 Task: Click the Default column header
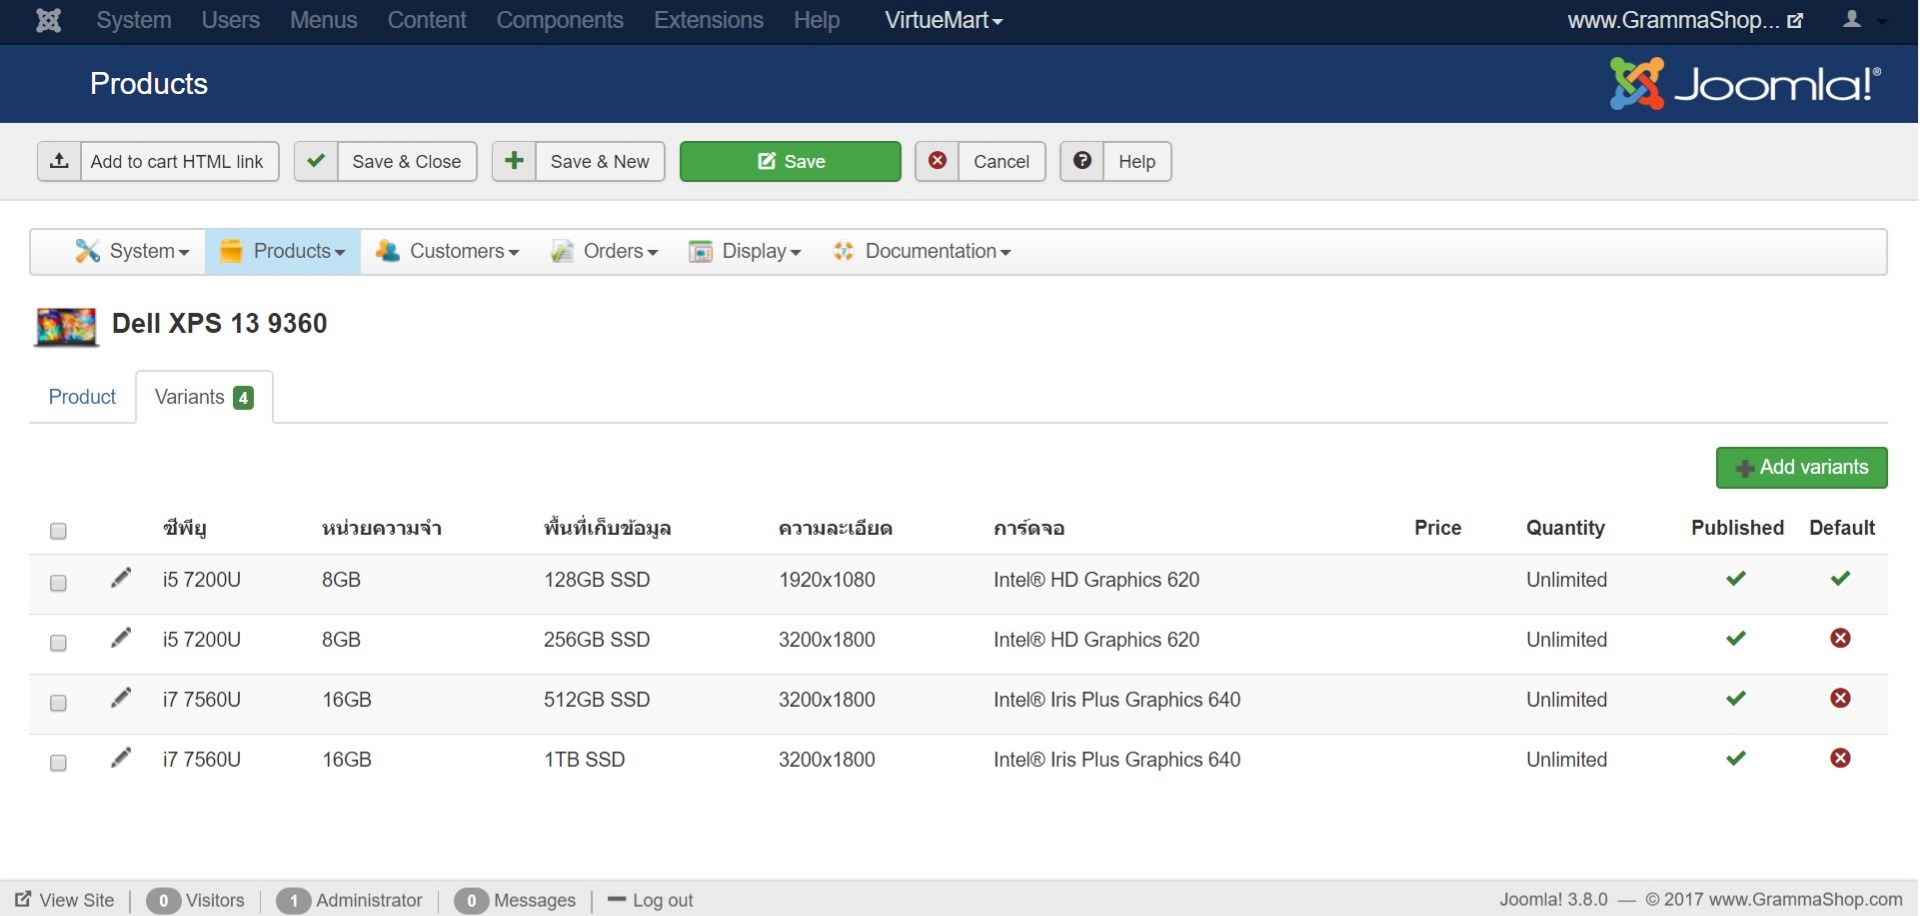1842,528
